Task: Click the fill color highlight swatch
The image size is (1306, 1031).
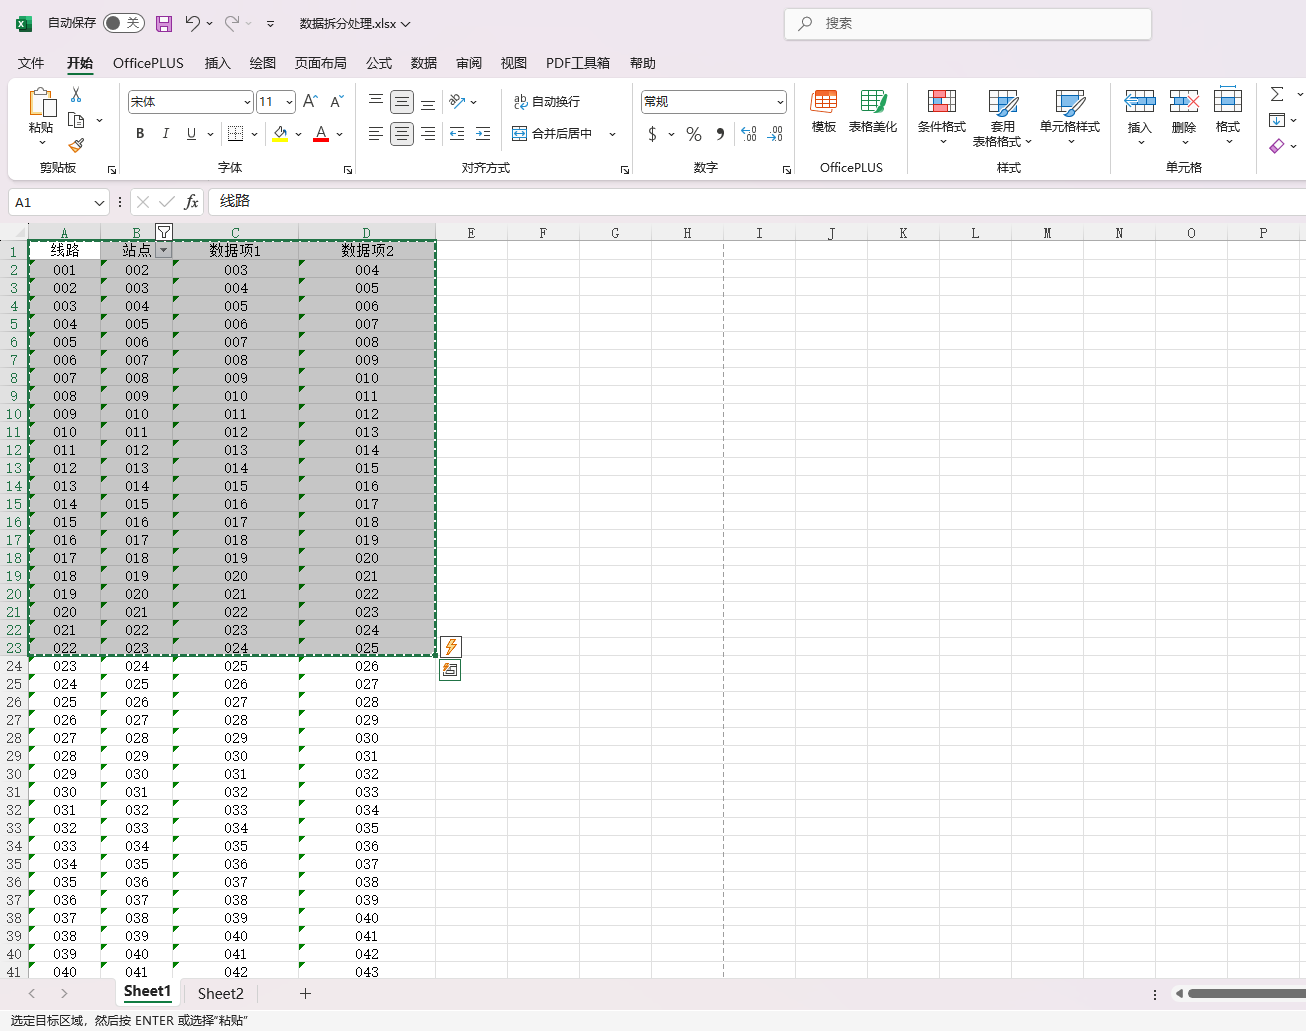Action: coord(280,133)
